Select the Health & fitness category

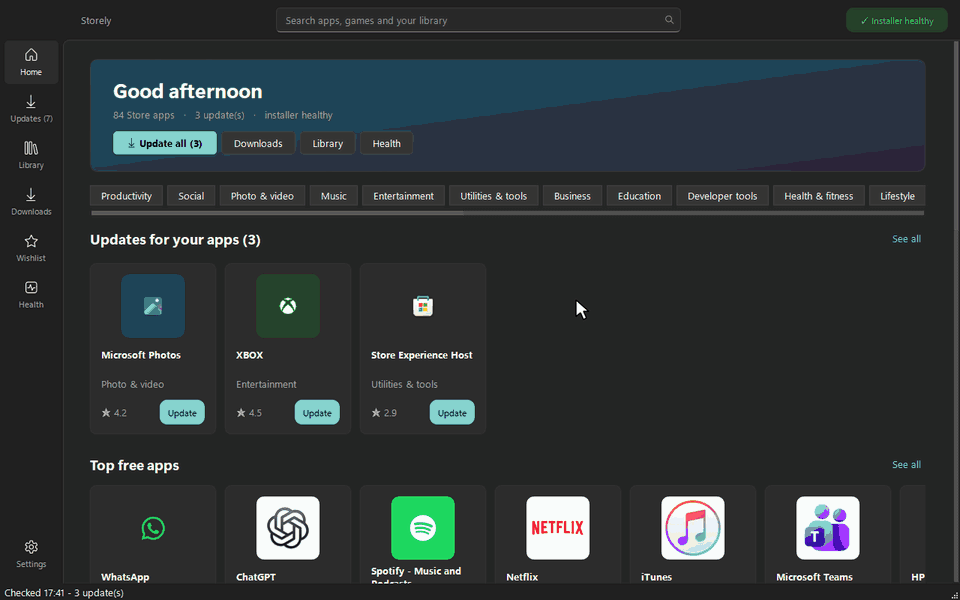click(819, 196)
